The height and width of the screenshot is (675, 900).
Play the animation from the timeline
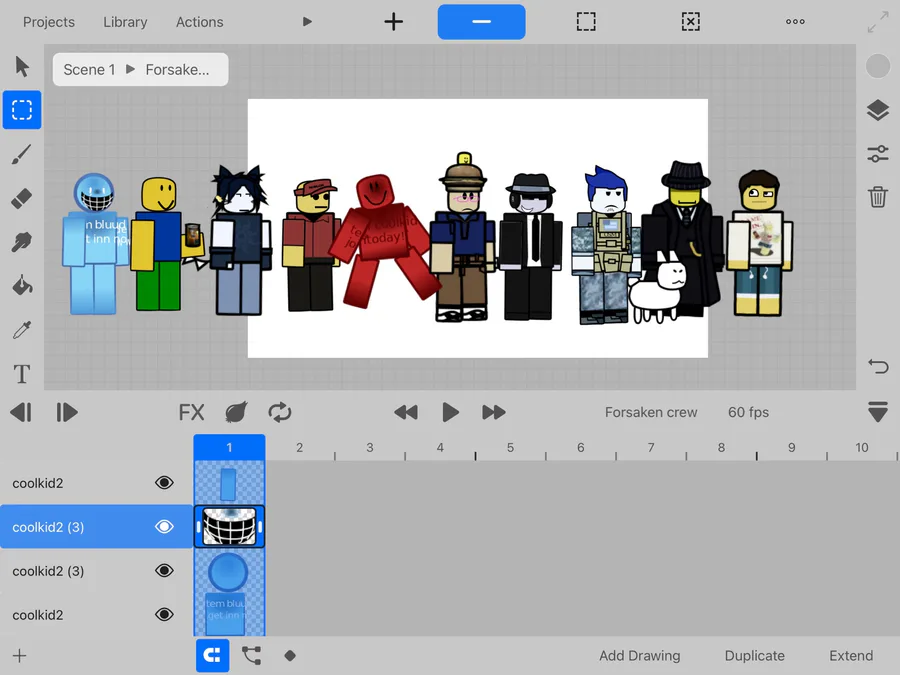(450, 412)
